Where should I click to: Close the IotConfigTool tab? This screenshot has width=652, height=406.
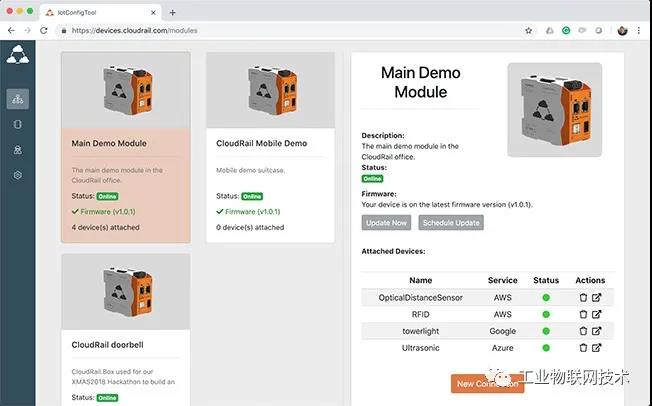pos(153,12)
